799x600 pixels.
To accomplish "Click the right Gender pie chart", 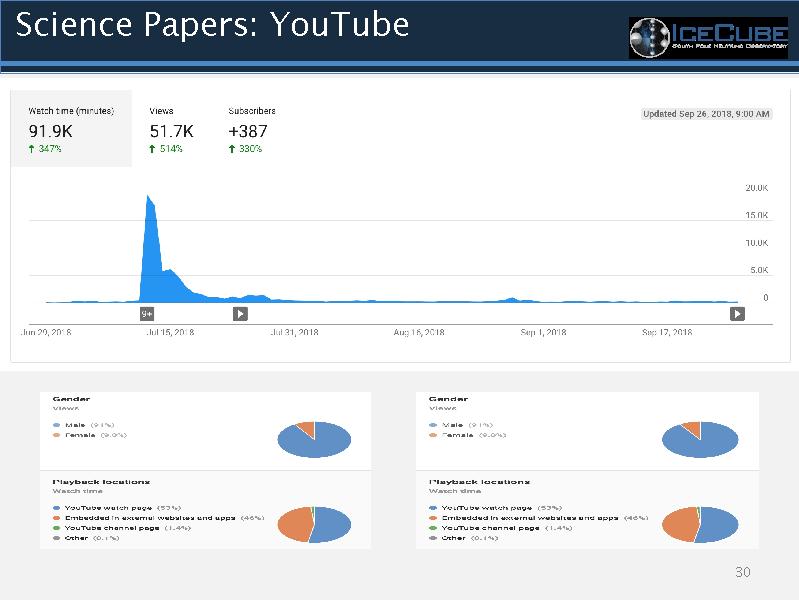I will click(700, 439).
